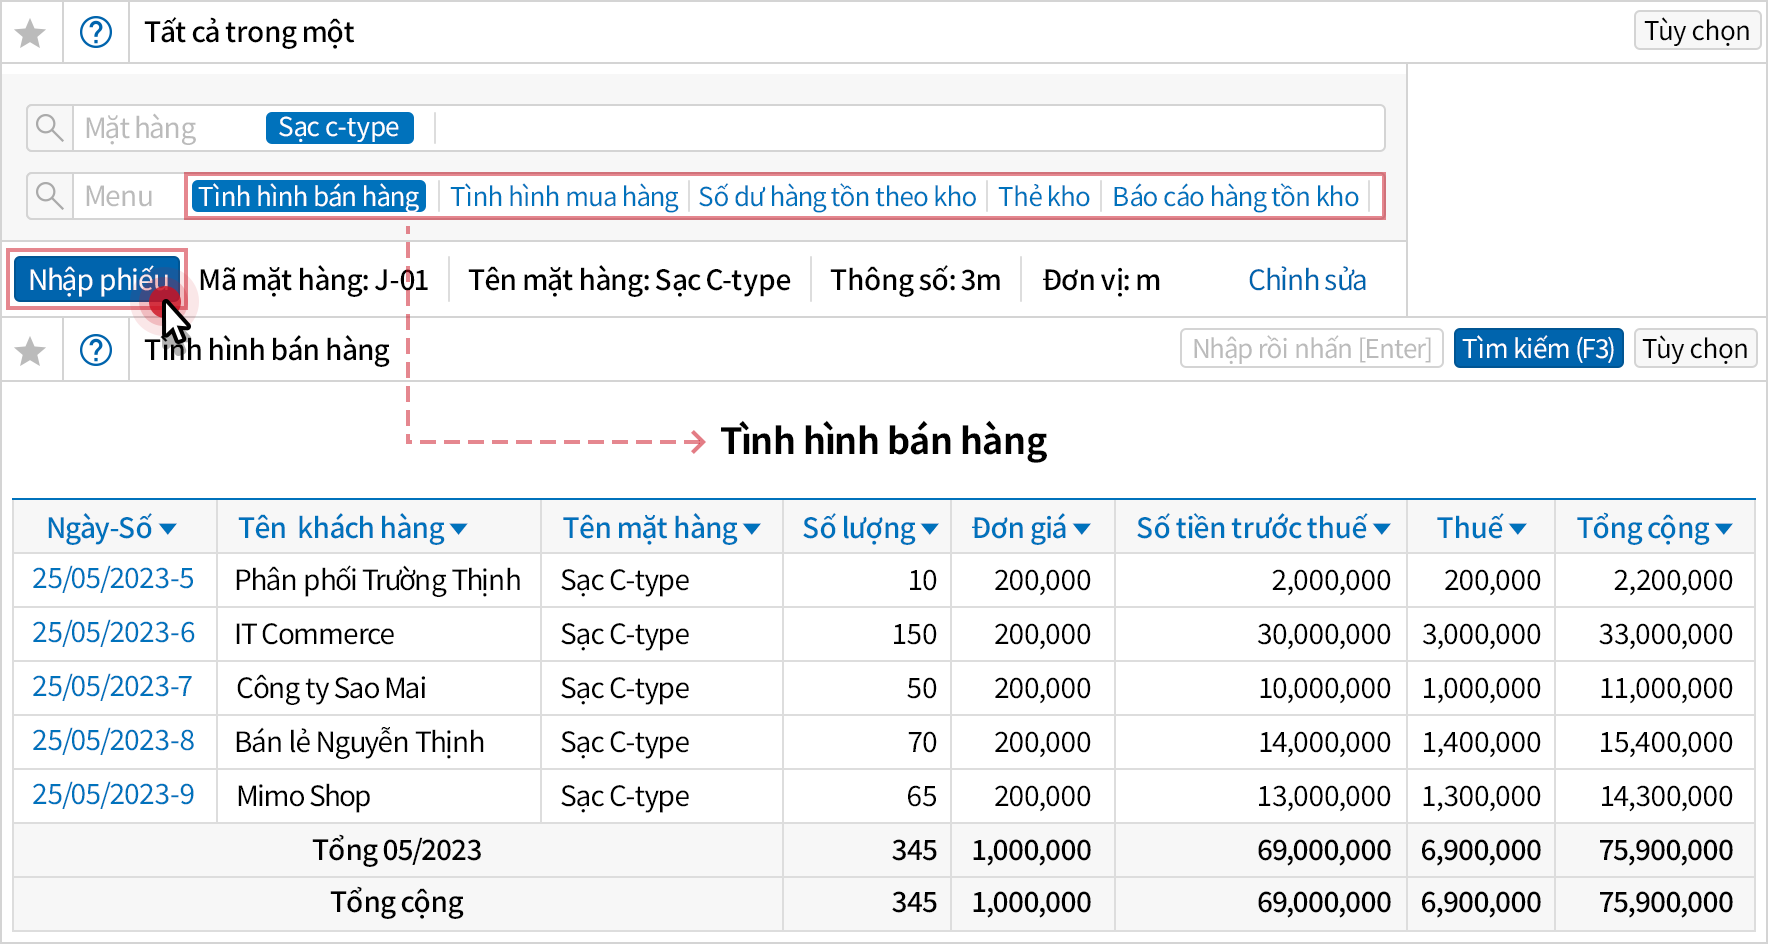The height and width of the screenshot is (944, 1768).
Task: Switch to Số dư hàng tồn theo kho
Action: (837, 196)
